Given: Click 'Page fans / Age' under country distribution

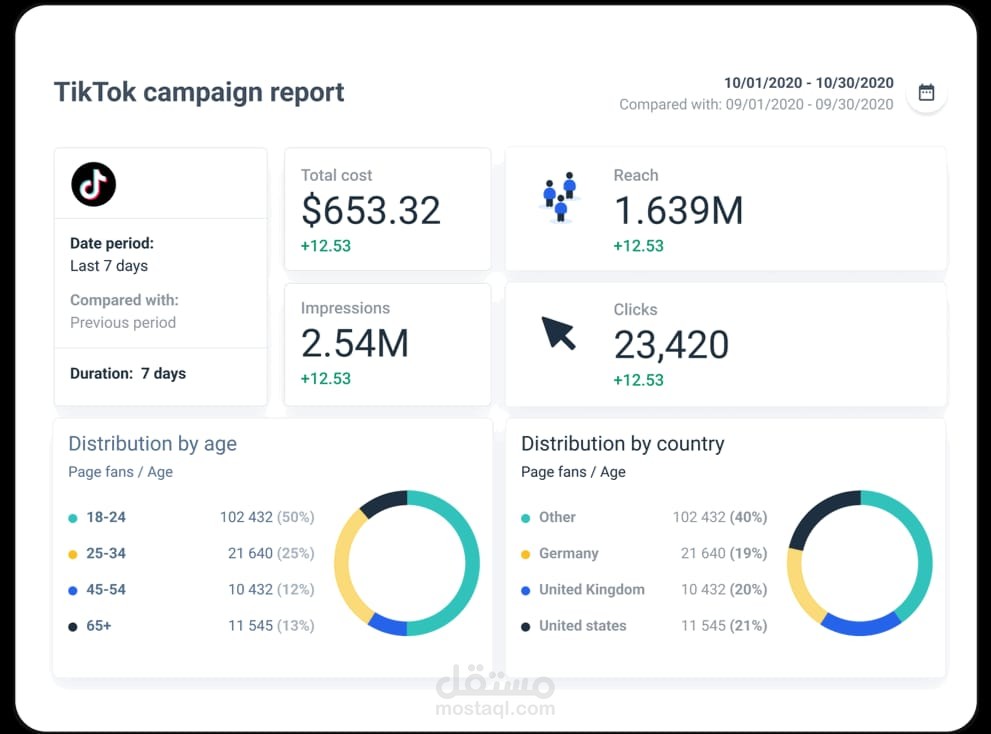Looking at the screenshot, I should 573,472.
